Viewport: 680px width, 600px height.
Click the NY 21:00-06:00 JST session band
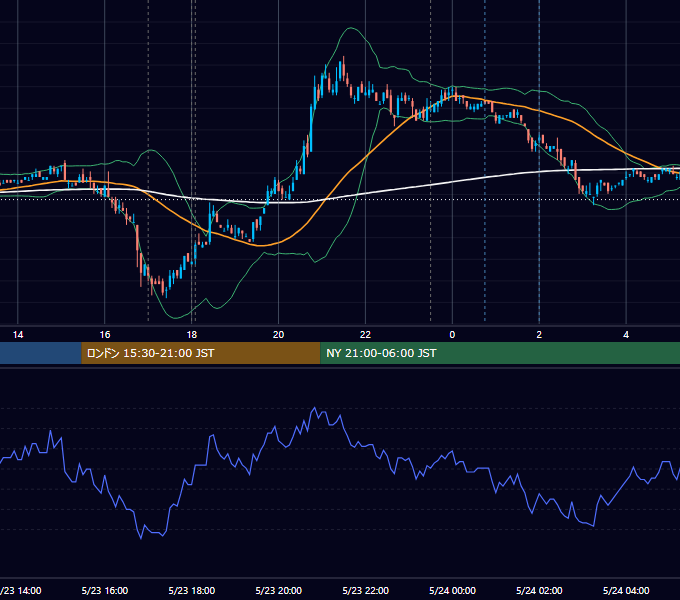pos(500,353)
